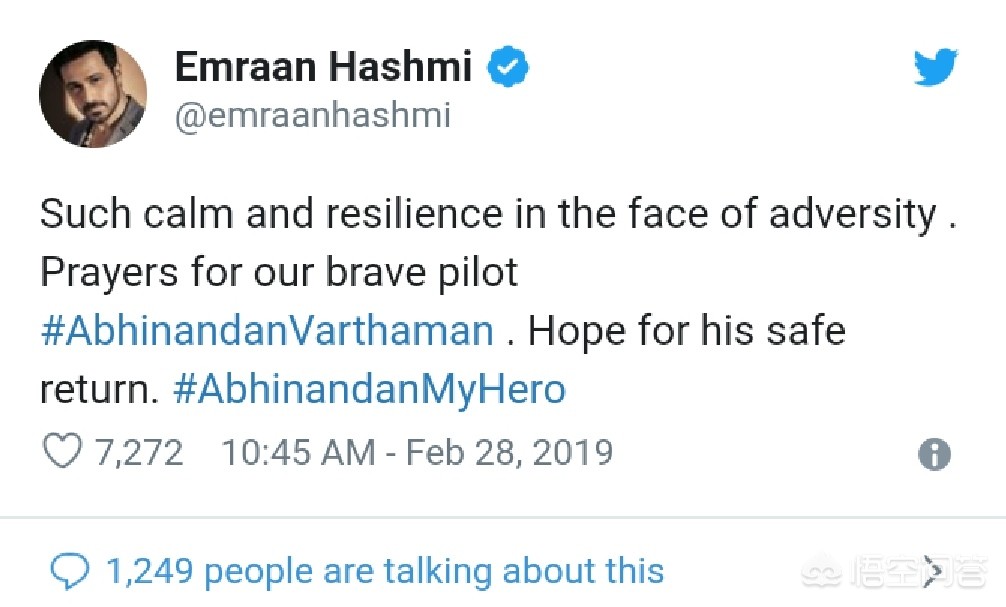Open '1,249 people are talking about this'
This screenshot has width=1006, height=607.
(x=385, y=571)
